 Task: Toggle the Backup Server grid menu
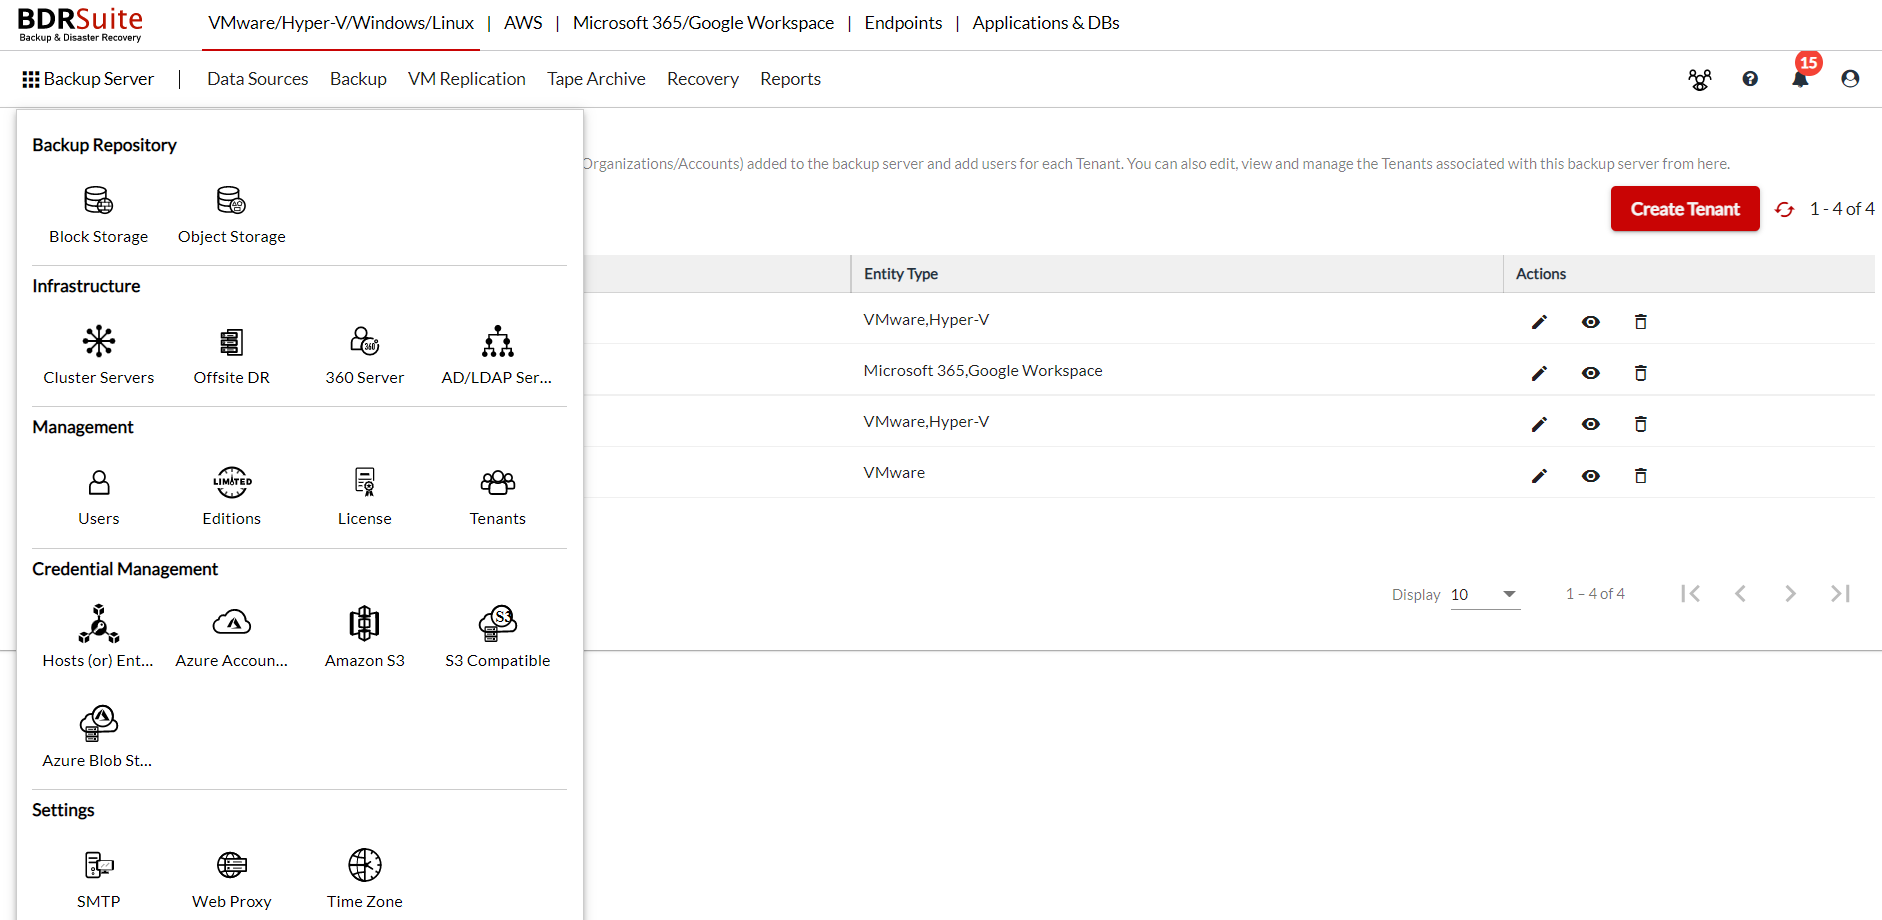(88, 79)
